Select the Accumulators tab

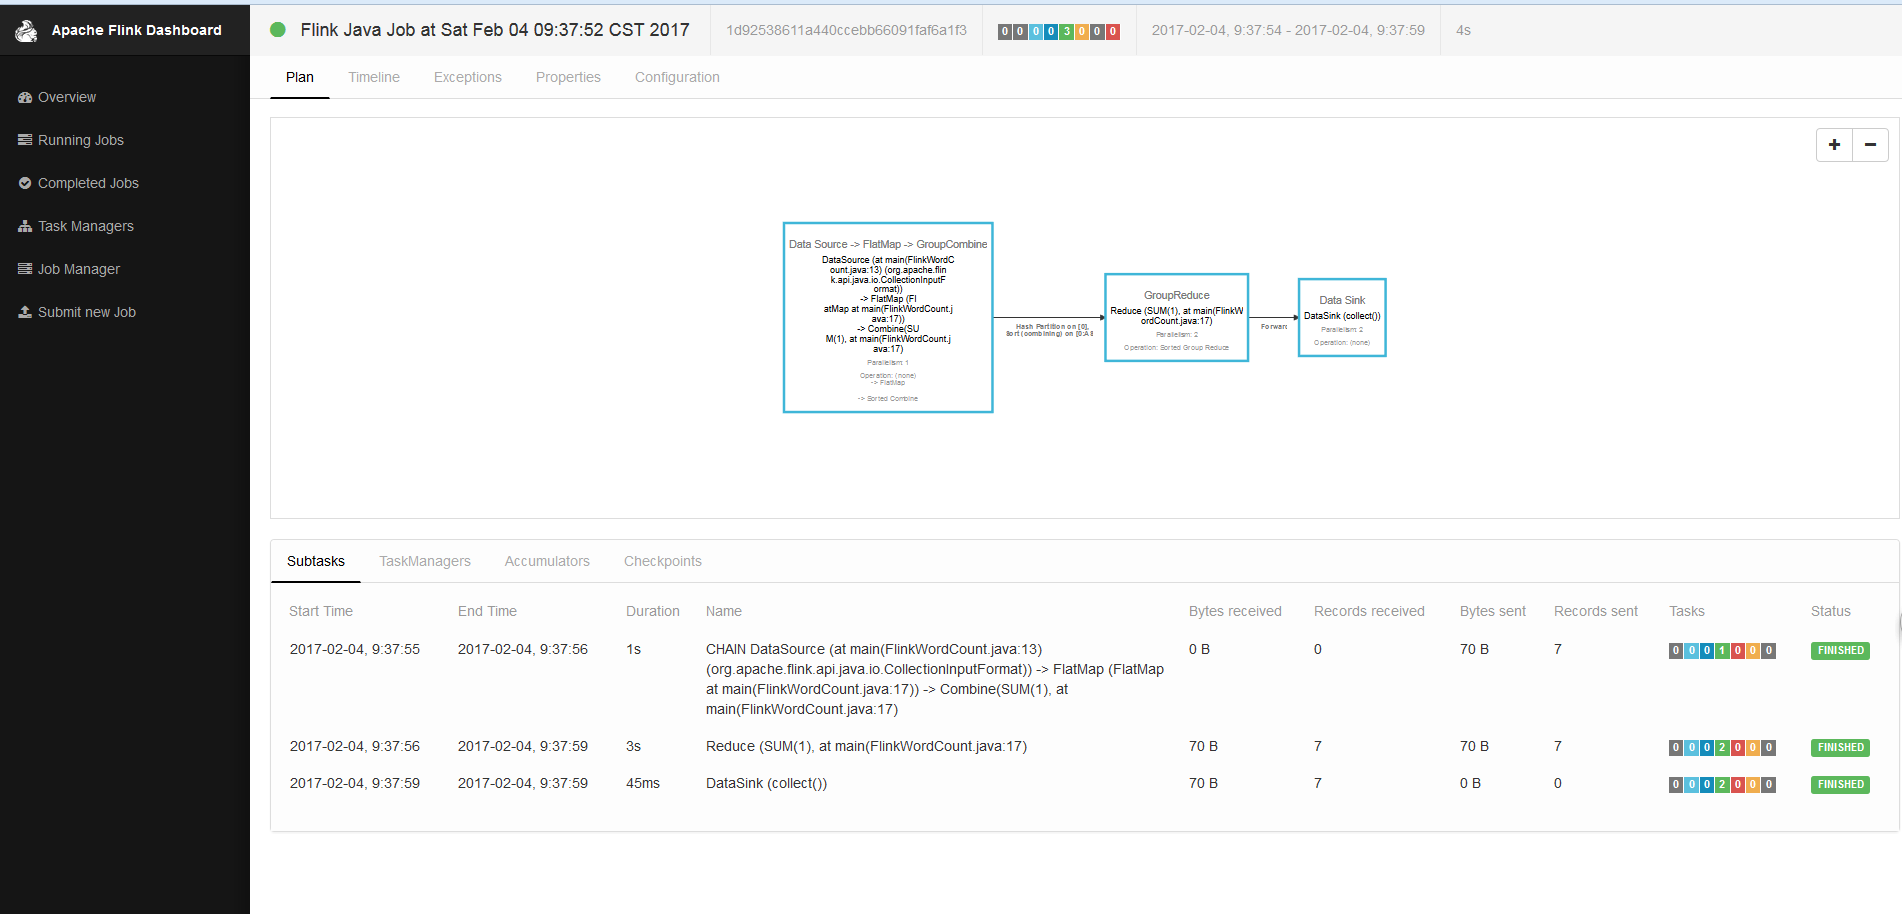pos(547,561)
